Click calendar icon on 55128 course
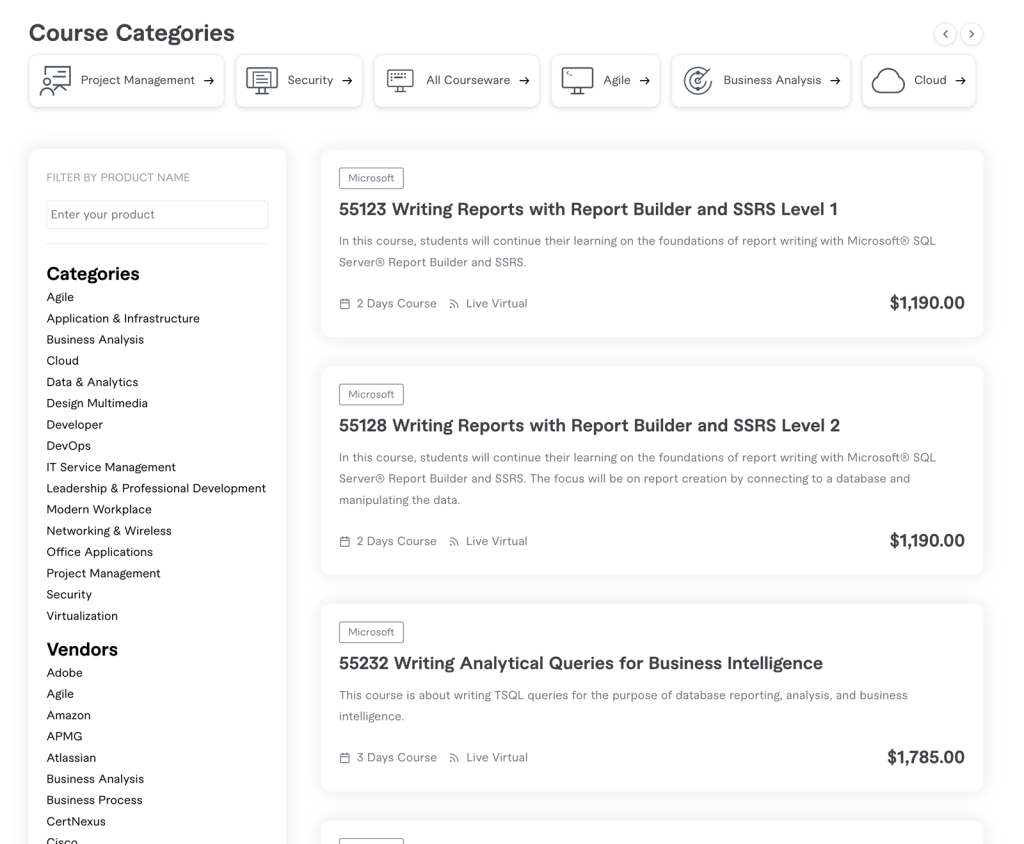This screenshot has width=1024, height=844. point(345,542)
